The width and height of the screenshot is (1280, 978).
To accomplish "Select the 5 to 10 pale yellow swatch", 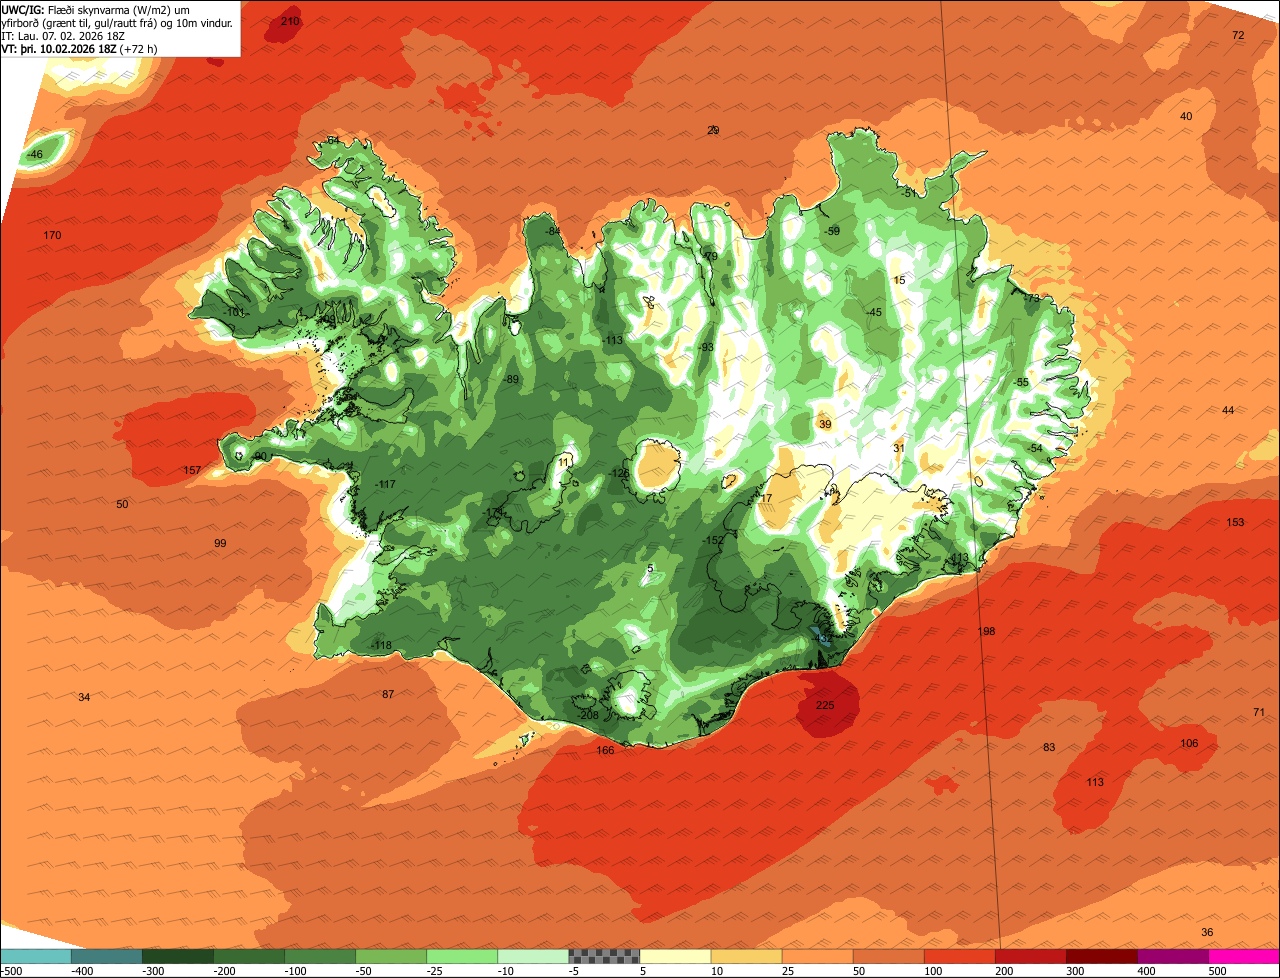I will 675,956.
